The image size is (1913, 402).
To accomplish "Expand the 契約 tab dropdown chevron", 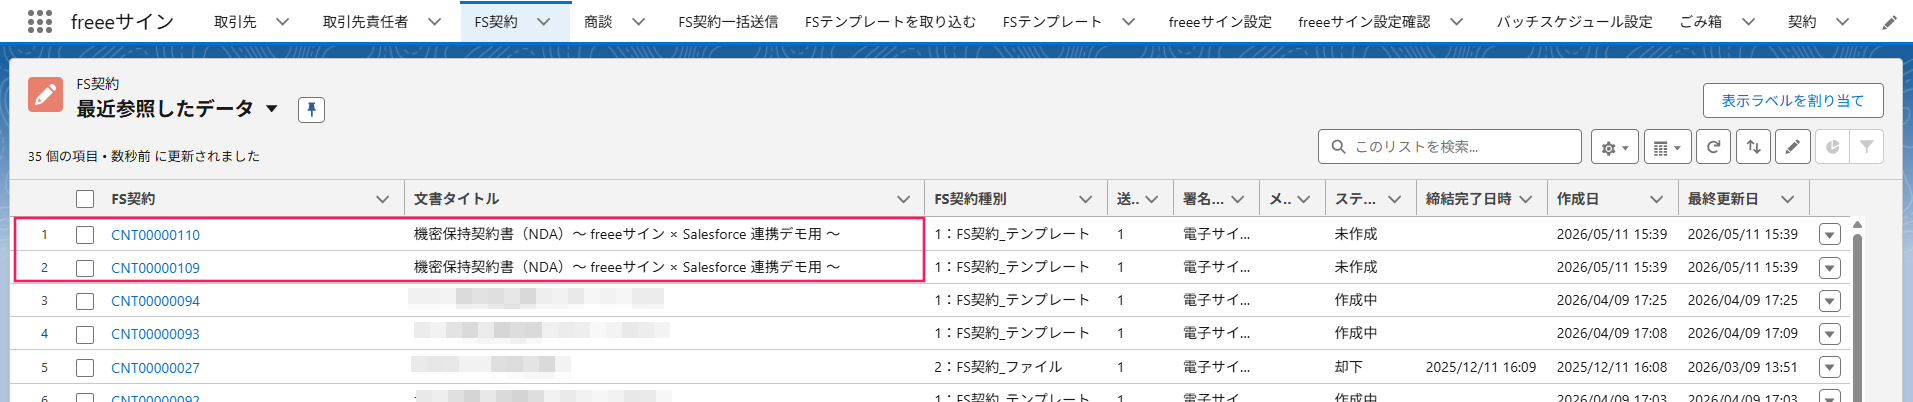I will click(x=1842, y=22).
